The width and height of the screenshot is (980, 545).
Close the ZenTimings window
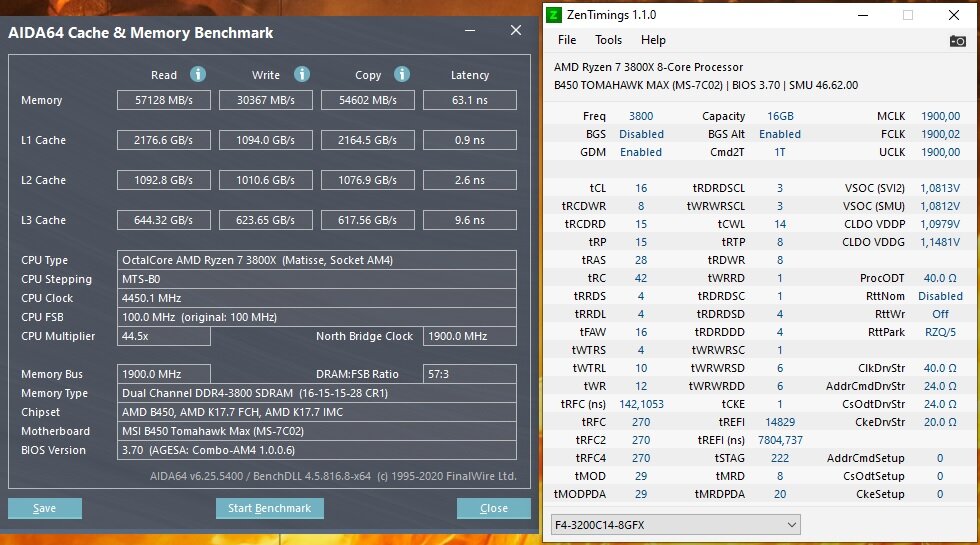point(954,15)
